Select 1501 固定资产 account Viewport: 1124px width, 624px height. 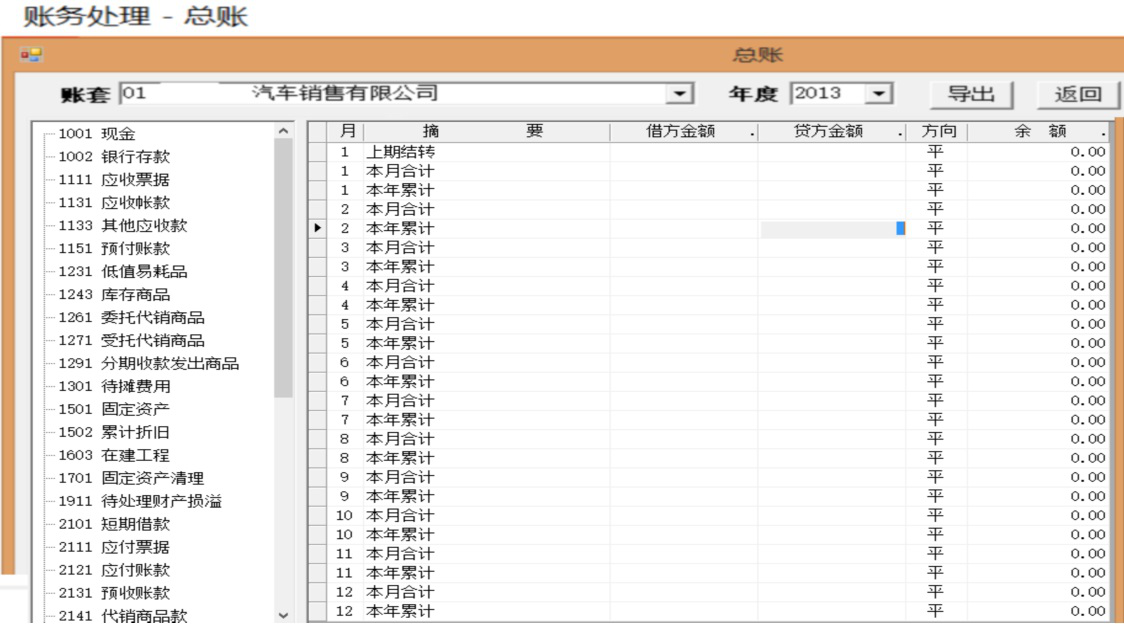113,409
